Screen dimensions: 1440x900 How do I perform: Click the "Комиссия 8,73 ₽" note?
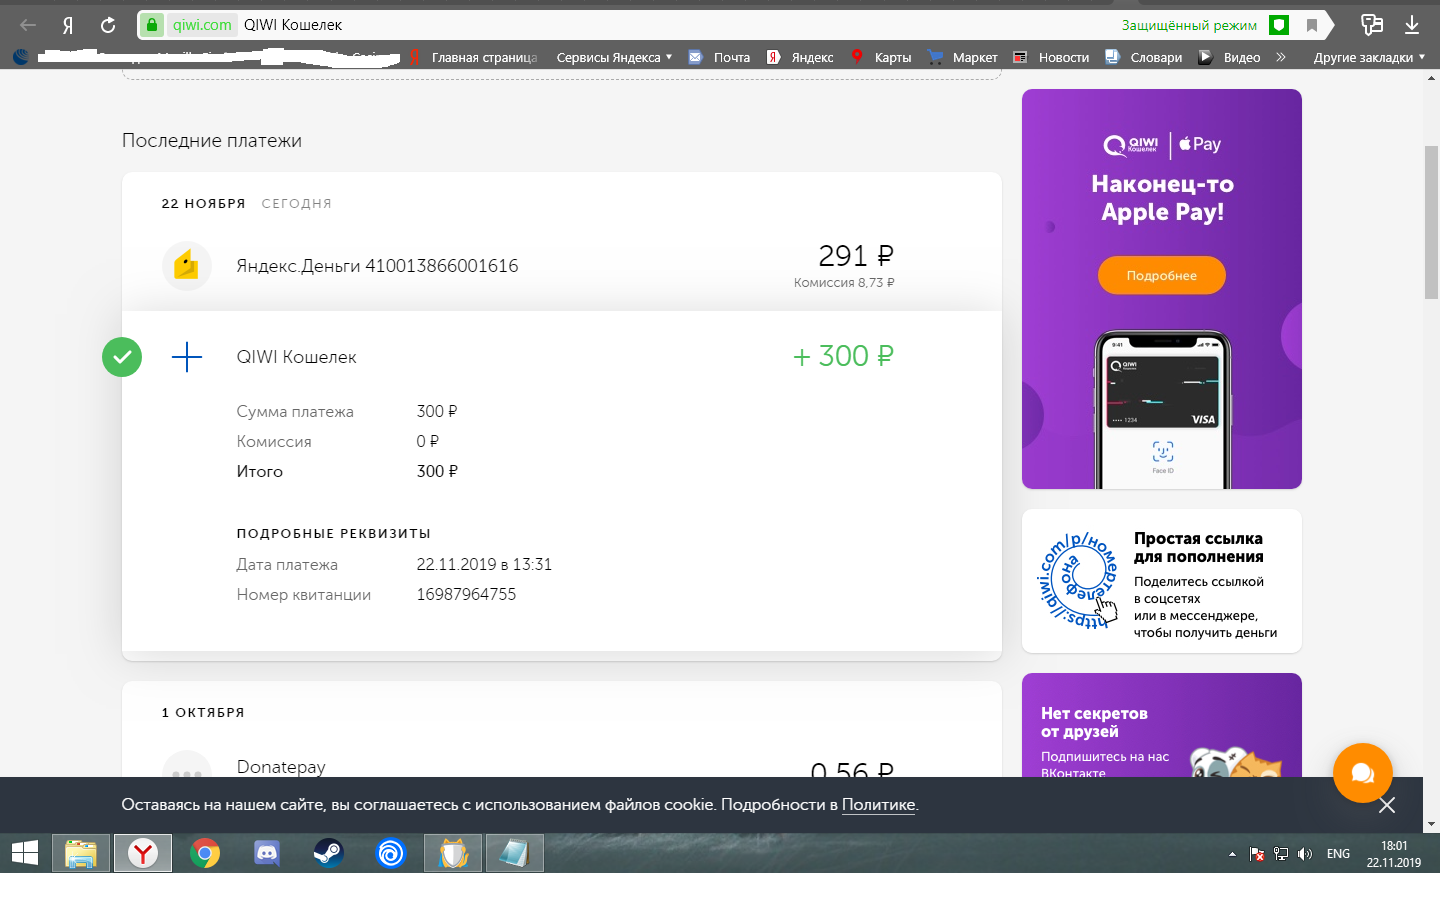pyautogui.click(x=844, y=283)
